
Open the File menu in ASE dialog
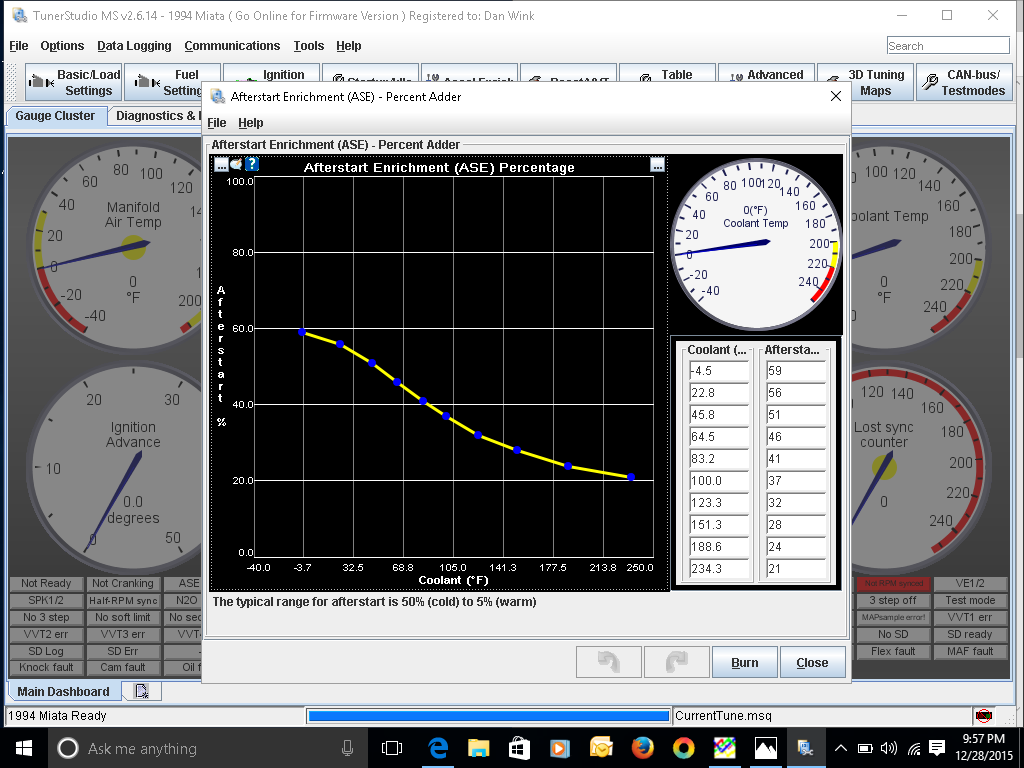click(216, 123)
